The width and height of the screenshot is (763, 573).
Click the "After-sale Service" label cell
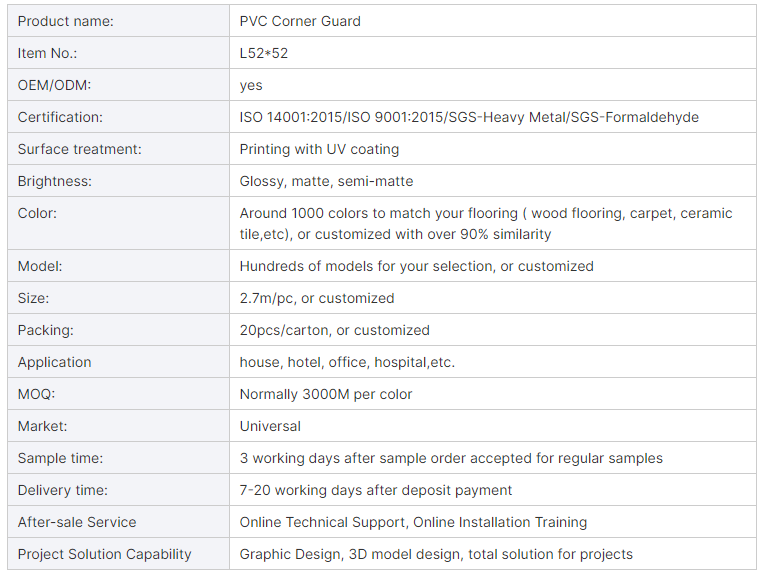point(77,522)
